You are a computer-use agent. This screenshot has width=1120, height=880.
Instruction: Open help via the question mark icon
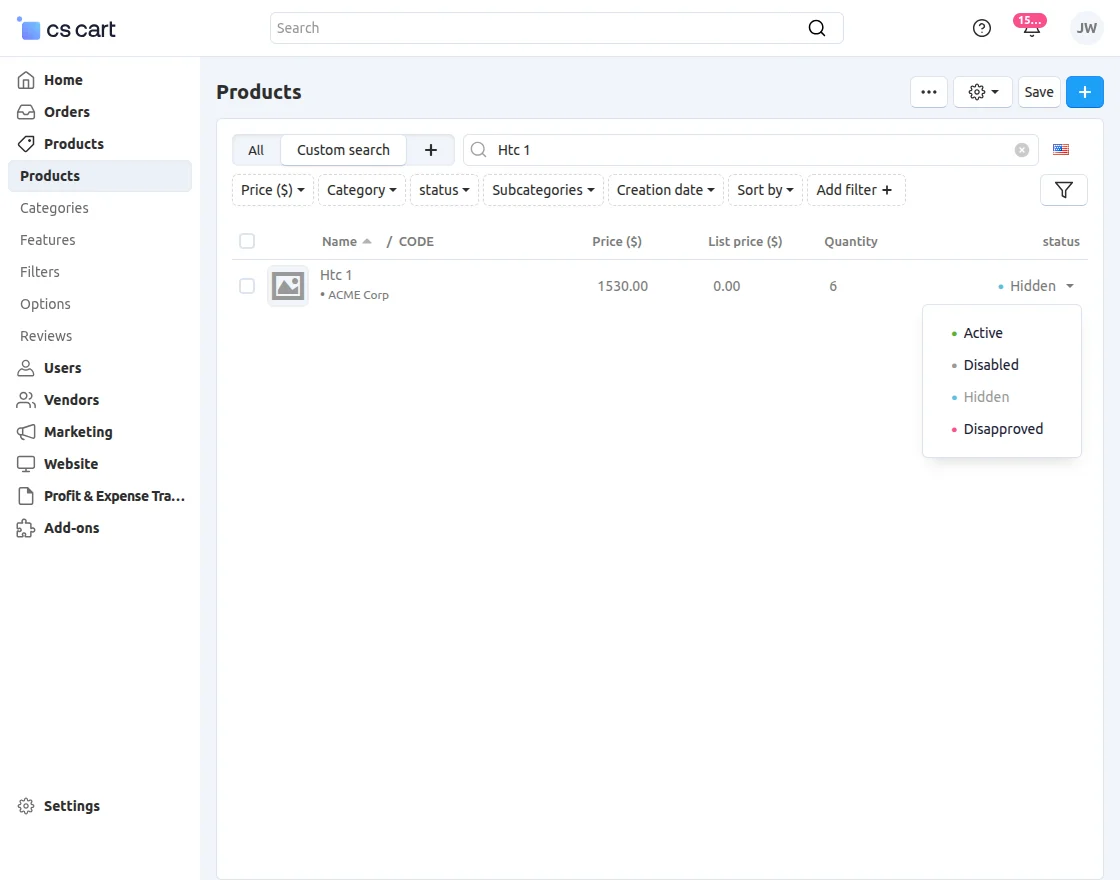click(981, 28)
